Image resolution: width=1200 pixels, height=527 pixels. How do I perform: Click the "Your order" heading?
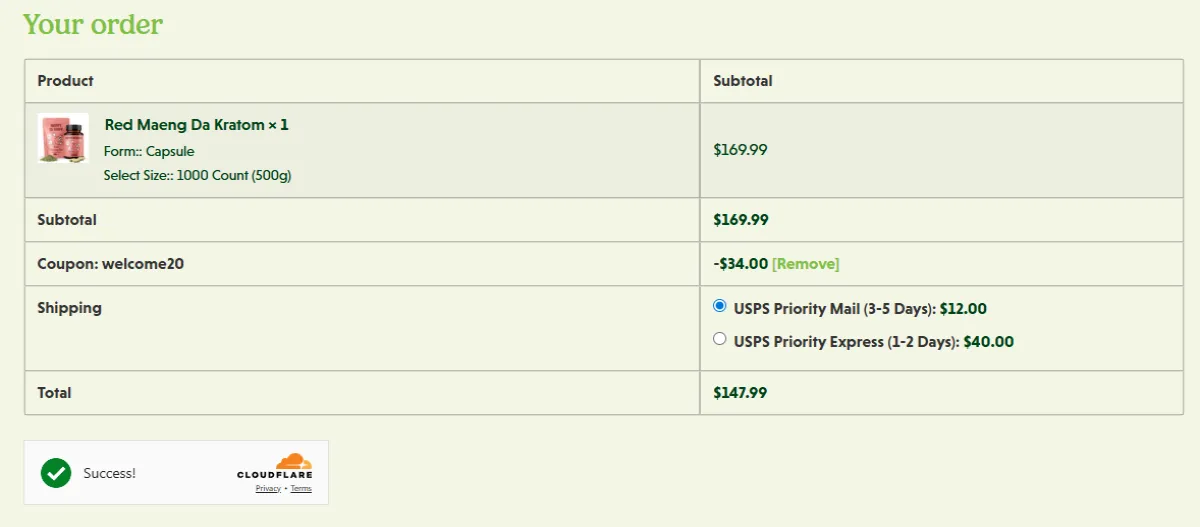pyautogui.click(x=93, y=24)
